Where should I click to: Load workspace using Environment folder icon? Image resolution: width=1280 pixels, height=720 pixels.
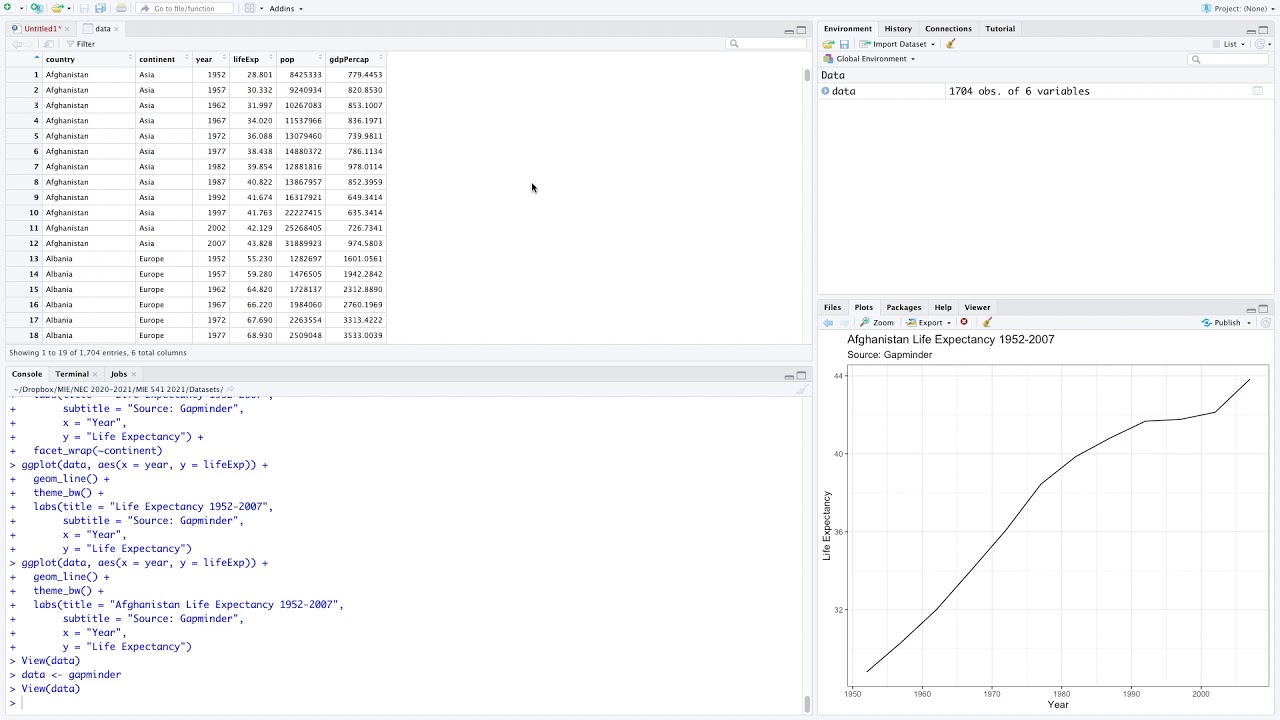[x=829, y=44]
